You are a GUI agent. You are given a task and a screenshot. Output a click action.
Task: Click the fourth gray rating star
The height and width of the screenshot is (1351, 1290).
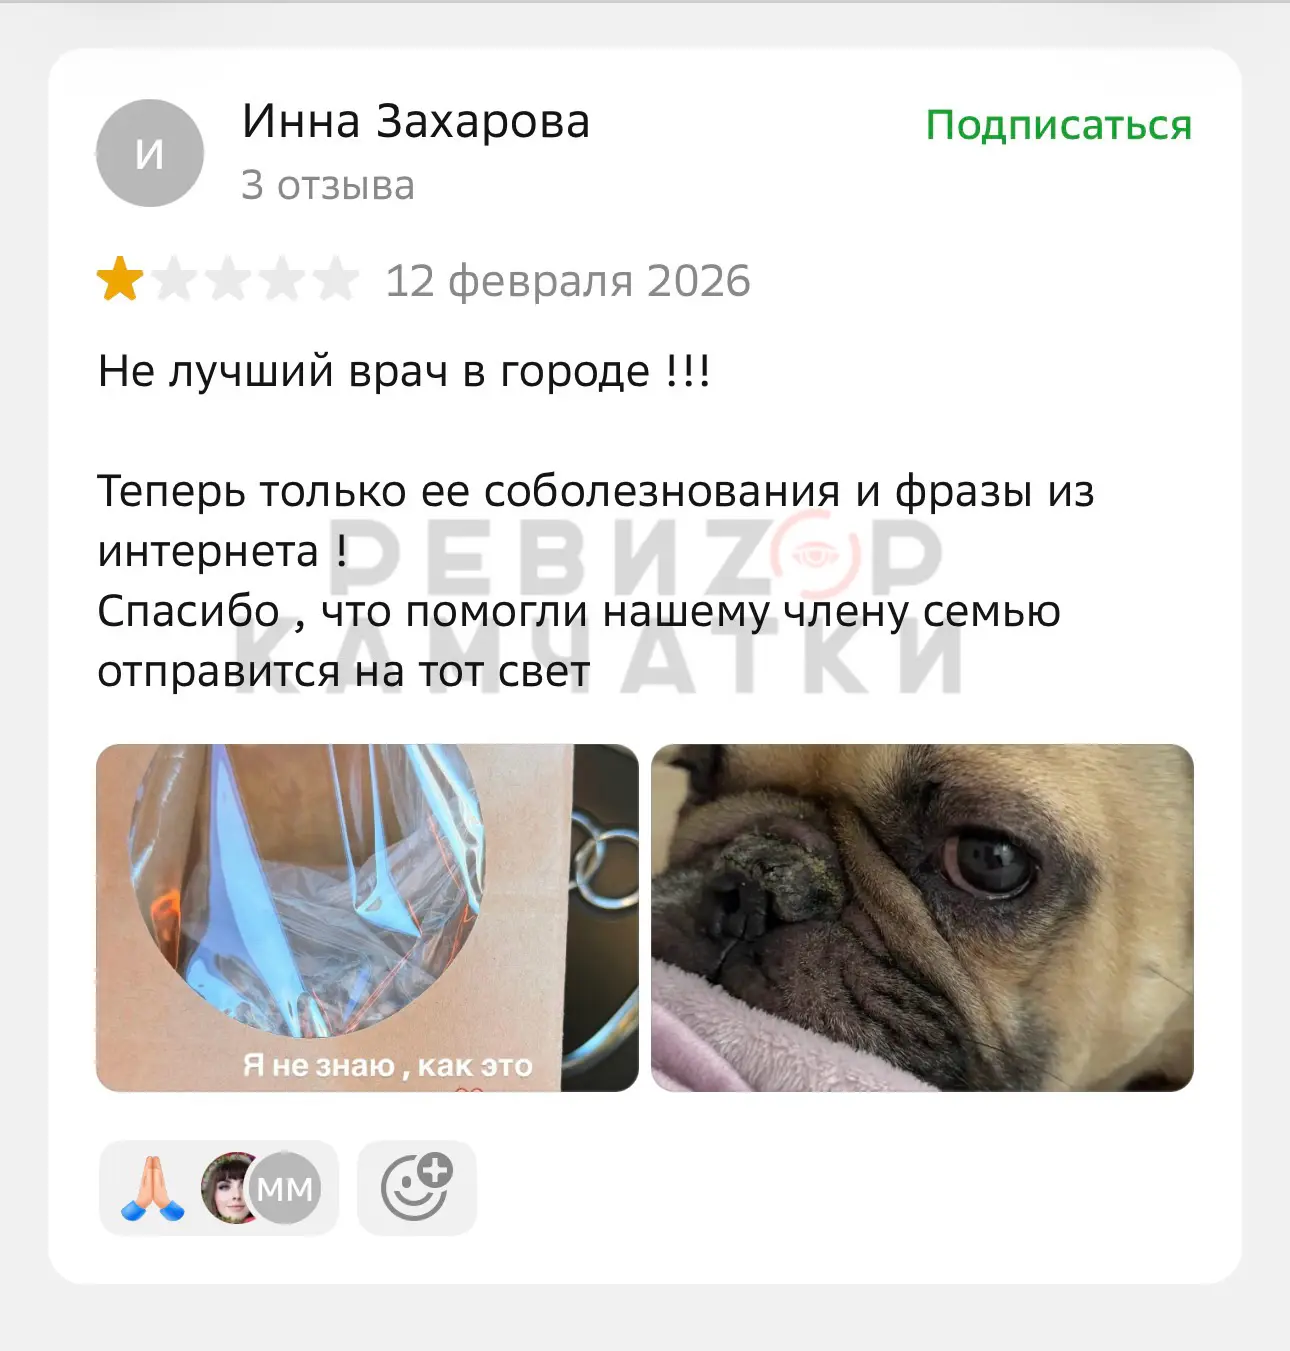click(282, 280)
